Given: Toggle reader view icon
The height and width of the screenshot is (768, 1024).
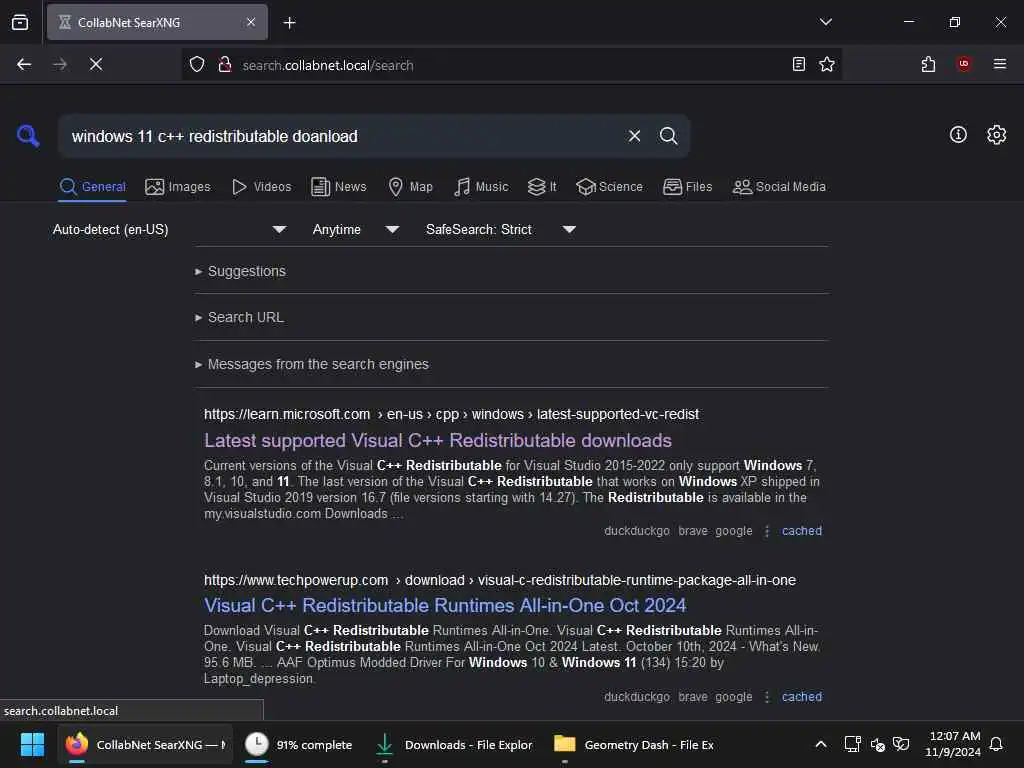Looking at the screenshot, I should click(x=798, y=64).
